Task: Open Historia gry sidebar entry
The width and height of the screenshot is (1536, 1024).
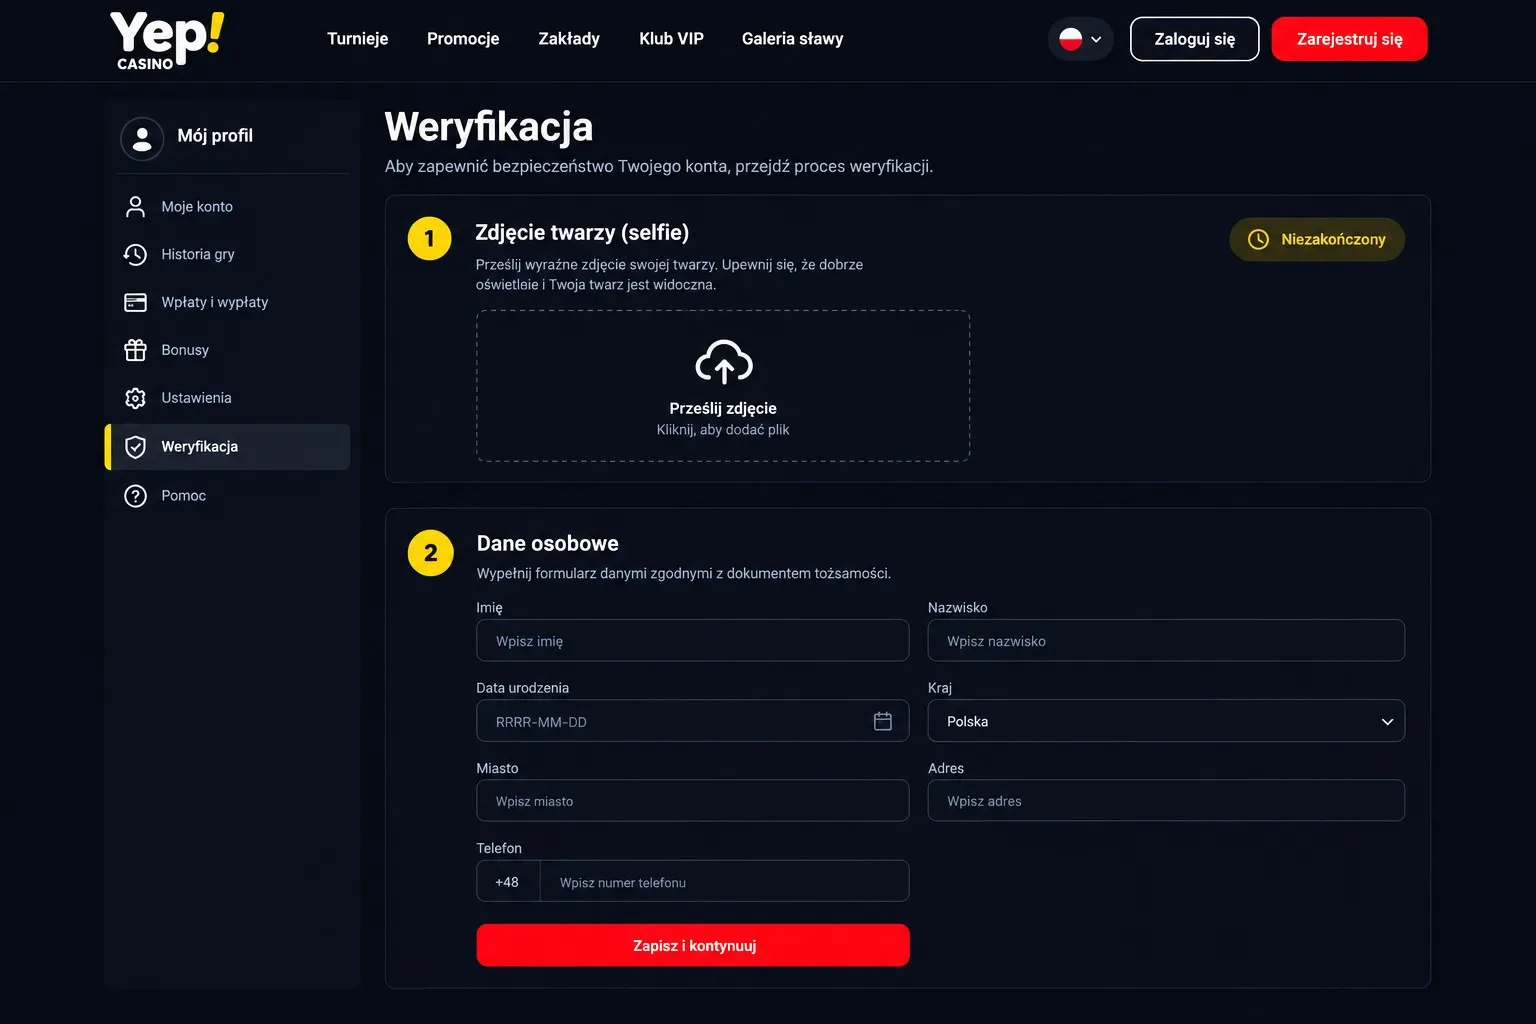Action: click(228, 254)
